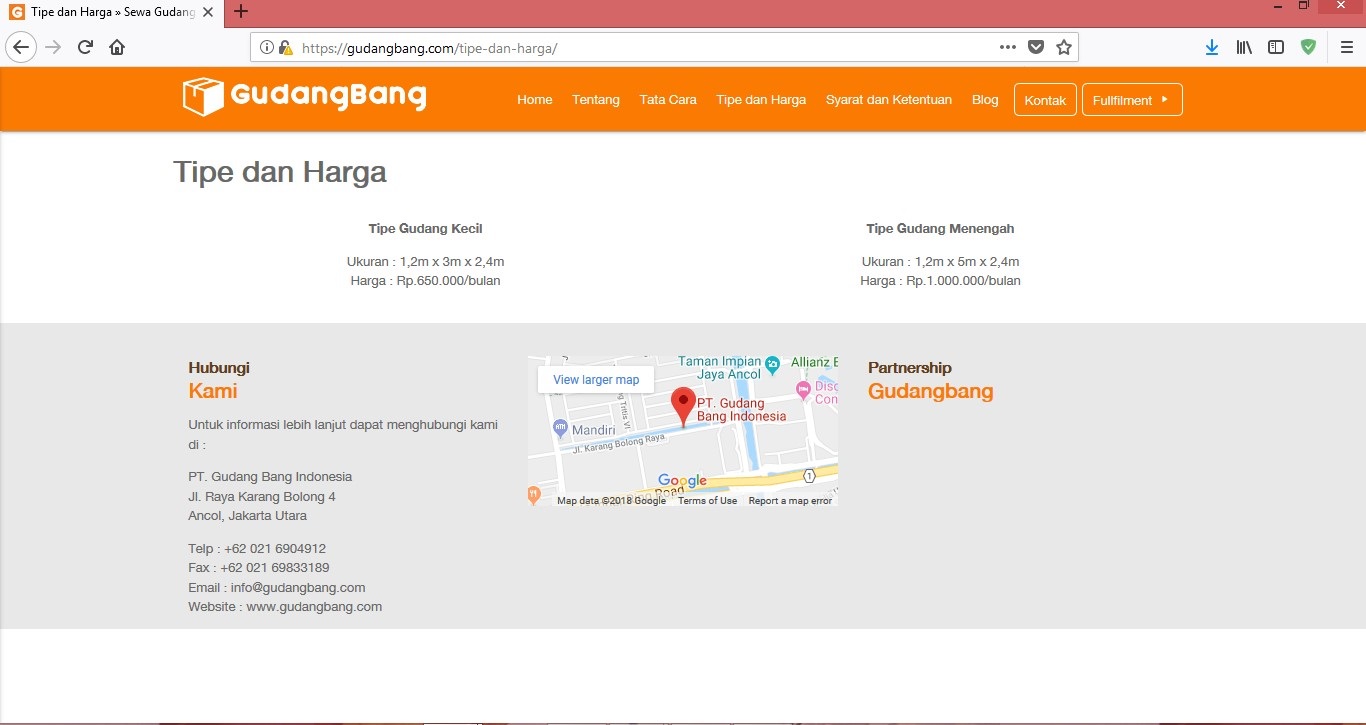Viewport: 1366px width, 725px height.
Task: Click the Fax +62 021 69833189 text
Action: (x=259, y=568)
